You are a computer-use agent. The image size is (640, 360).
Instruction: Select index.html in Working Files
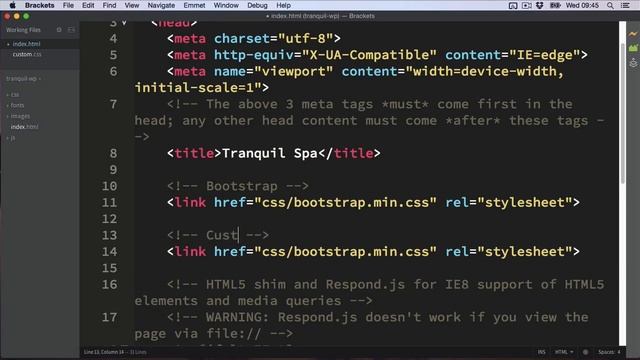(26, 44)
